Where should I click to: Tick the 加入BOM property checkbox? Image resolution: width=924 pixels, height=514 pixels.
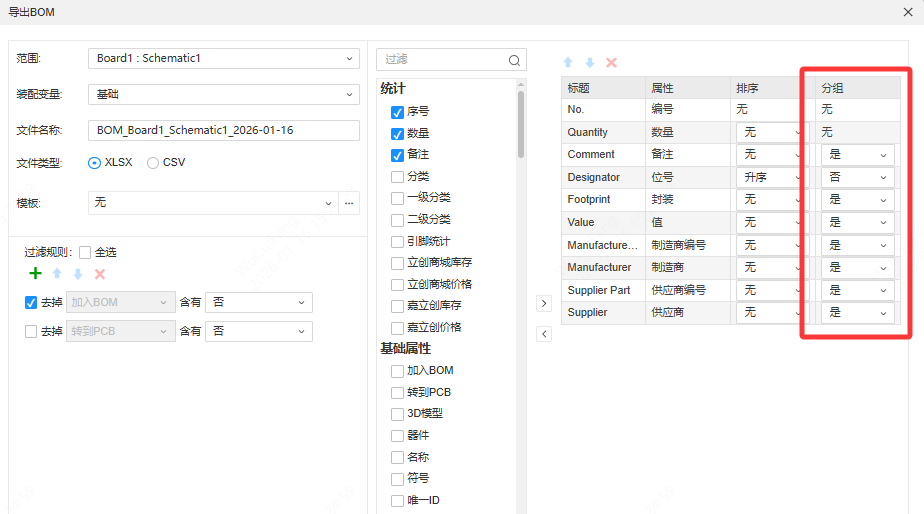tap(397, 371)
